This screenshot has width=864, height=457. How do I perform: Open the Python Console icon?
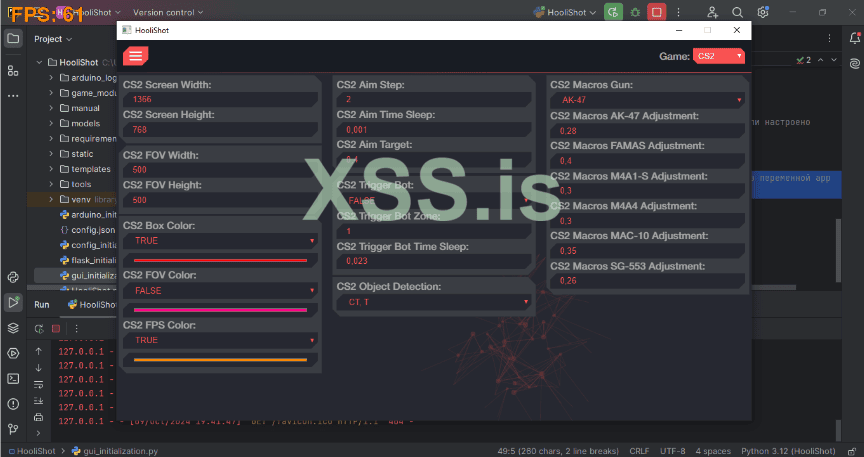click(13, 353)
